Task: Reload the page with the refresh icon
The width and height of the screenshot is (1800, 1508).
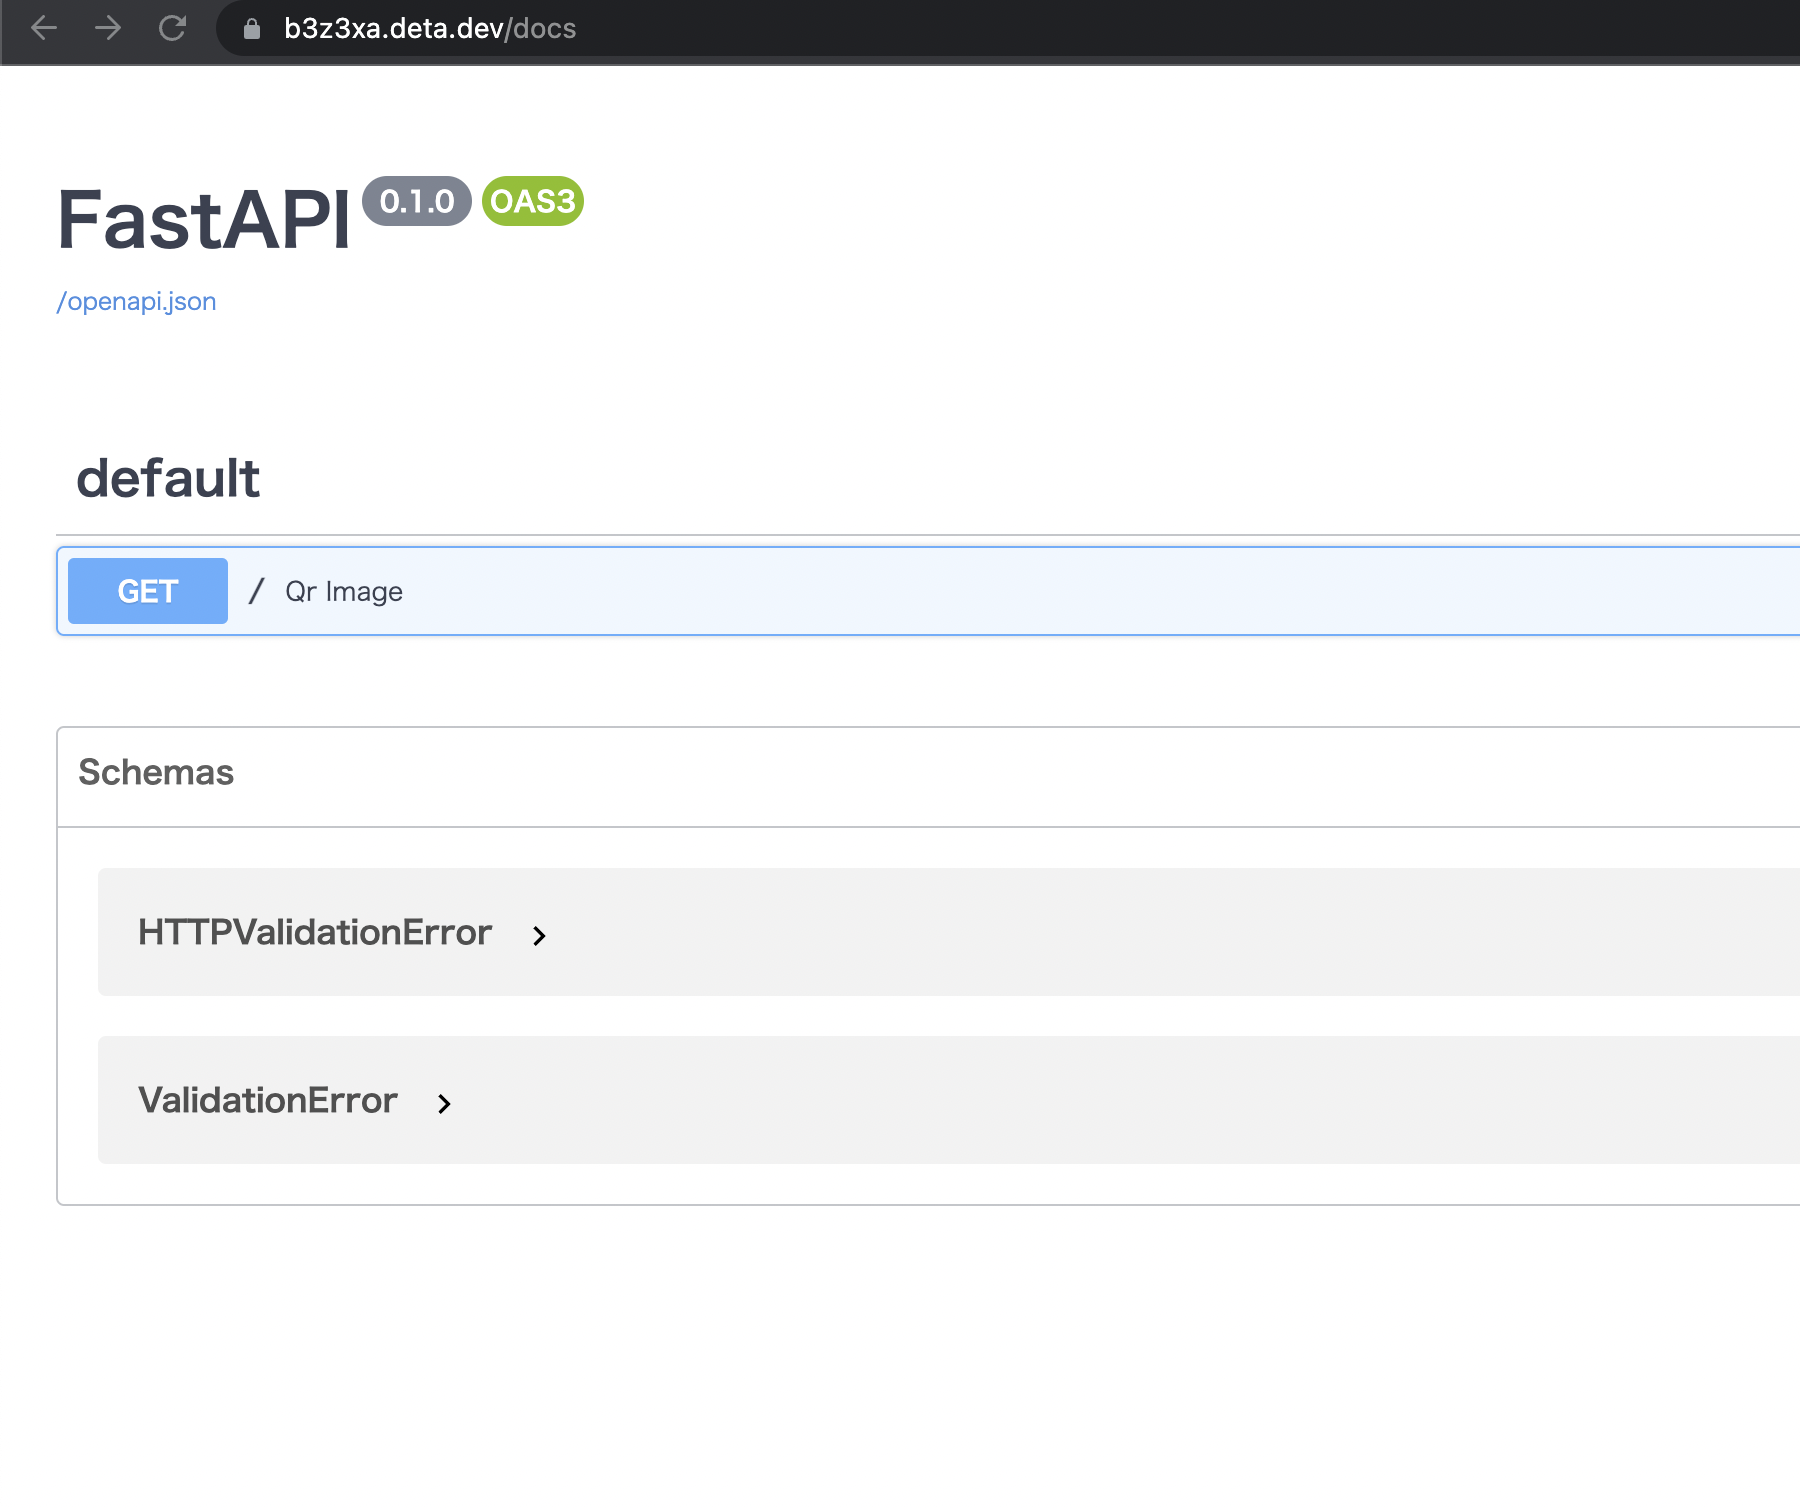Action: tap(172, 28)
